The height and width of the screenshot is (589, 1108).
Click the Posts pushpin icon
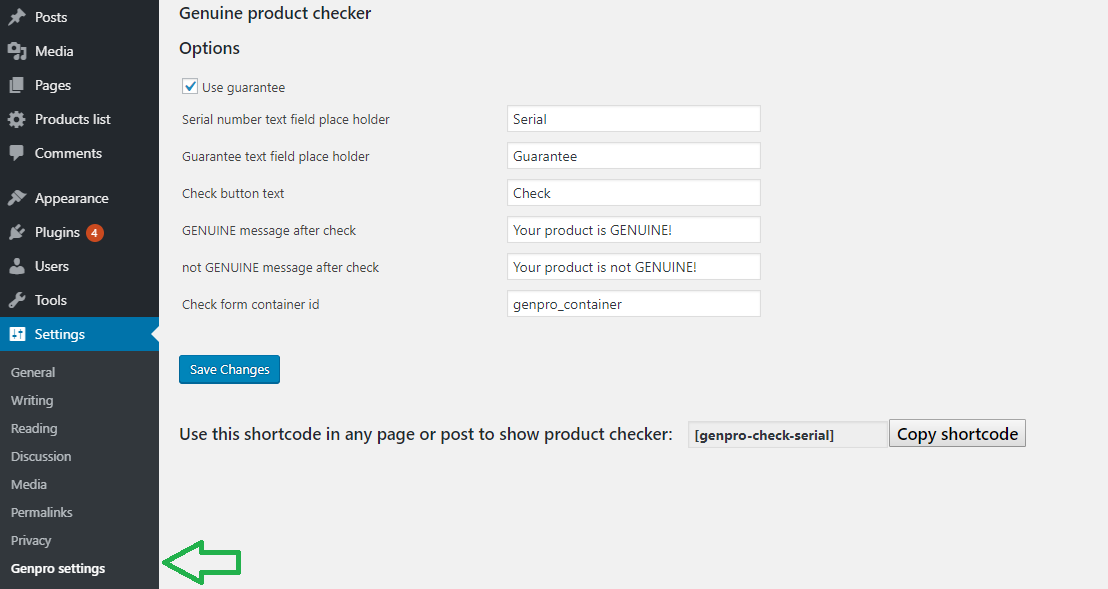(17, 17)
